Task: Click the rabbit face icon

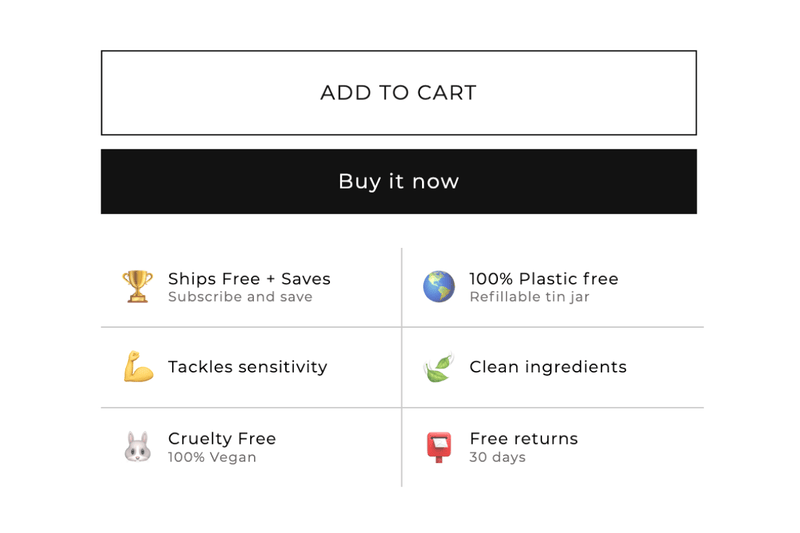Action: [137, 447]
